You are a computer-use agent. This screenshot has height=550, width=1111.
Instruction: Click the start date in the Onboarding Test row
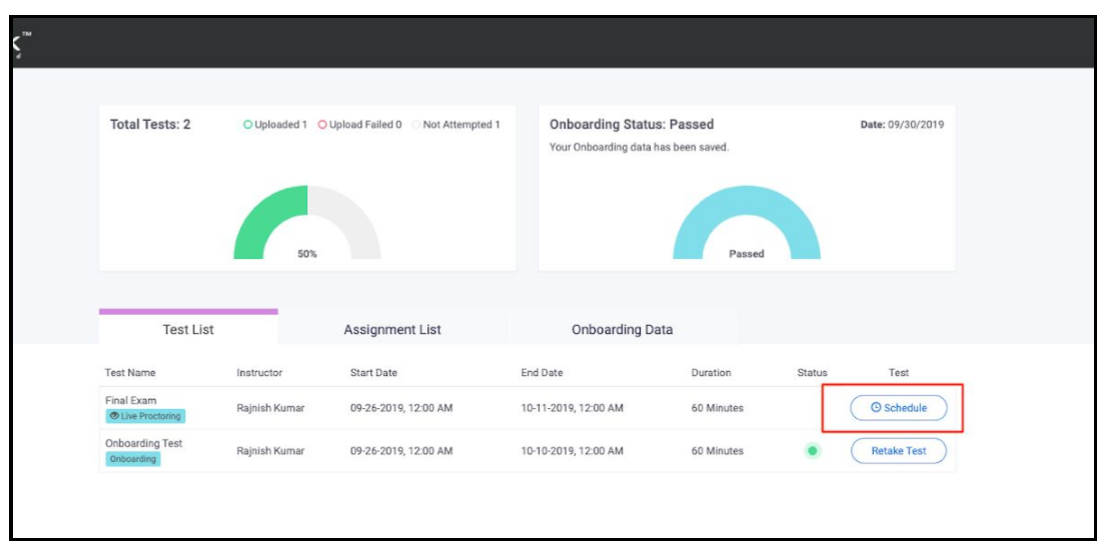tap(401, 451)
